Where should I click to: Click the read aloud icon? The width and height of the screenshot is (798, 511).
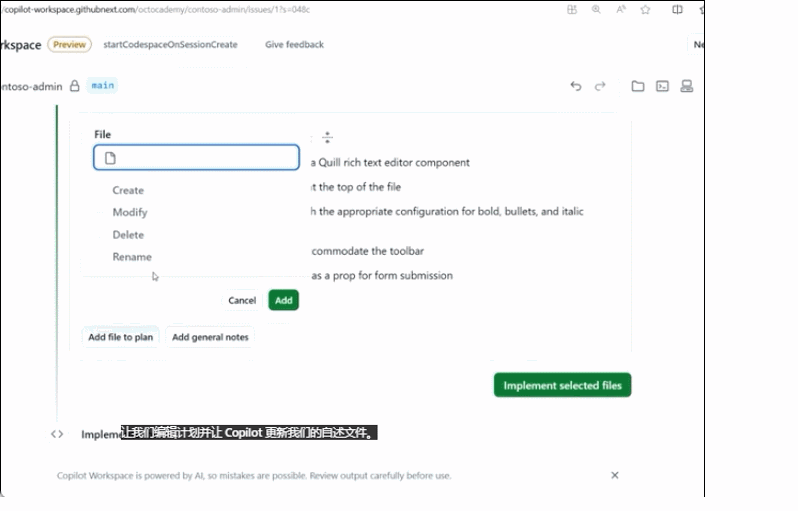(x=621, y=10)
